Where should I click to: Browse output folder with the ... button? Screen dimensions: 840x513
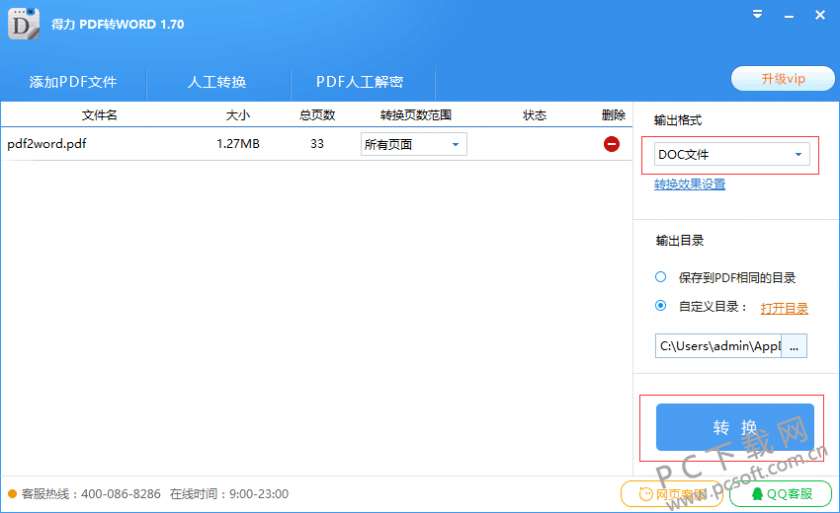pos(794,346)
